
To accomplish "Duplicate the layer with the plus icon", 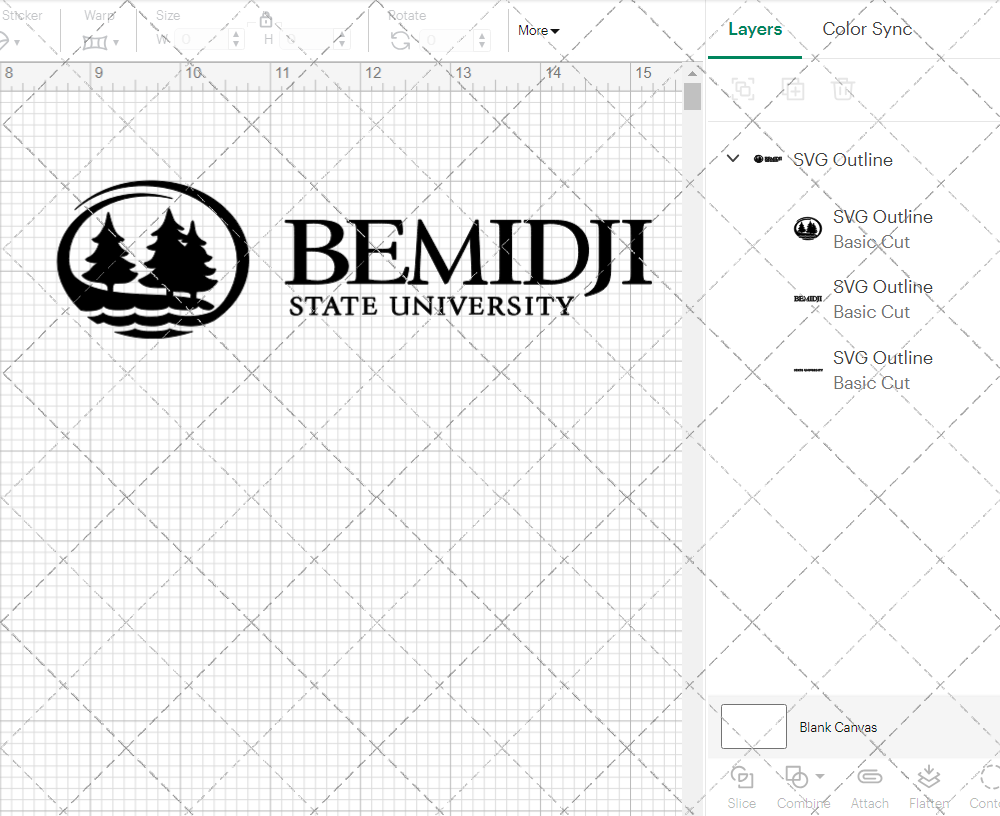I will (x=793, y=89).
